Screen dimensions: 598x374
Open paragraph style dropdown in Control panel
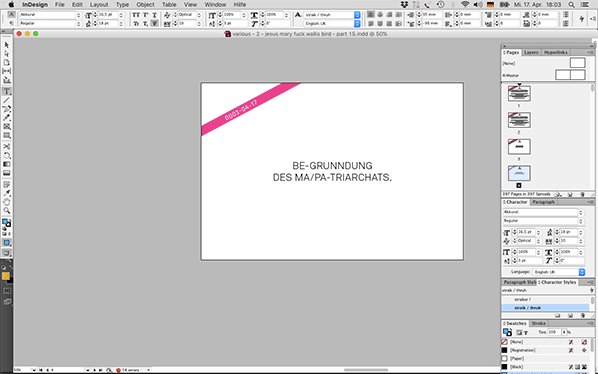[x=357, y=15]
